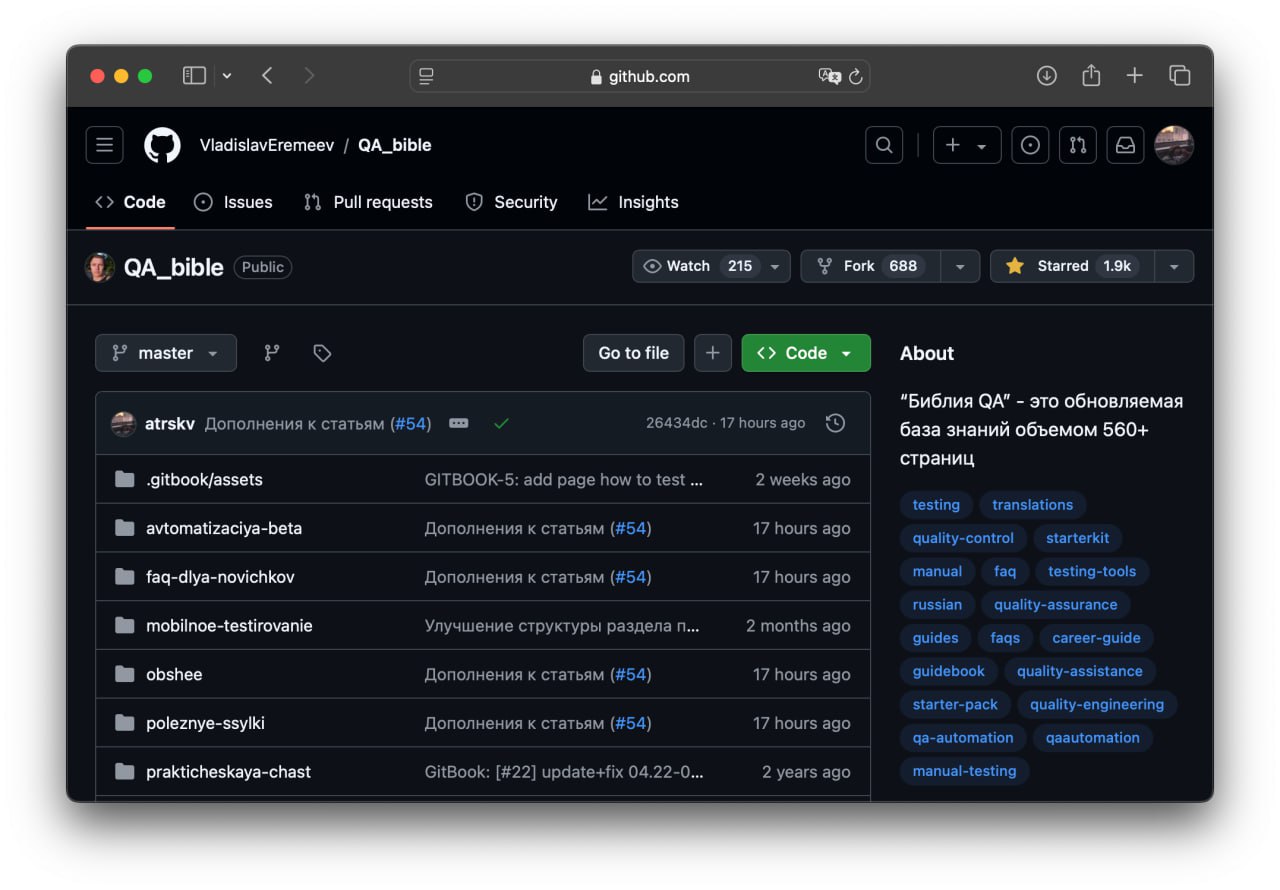Open the avtomatizaciya-beta folder
This screenshot has width=1280, height=890.
point(224,528)
